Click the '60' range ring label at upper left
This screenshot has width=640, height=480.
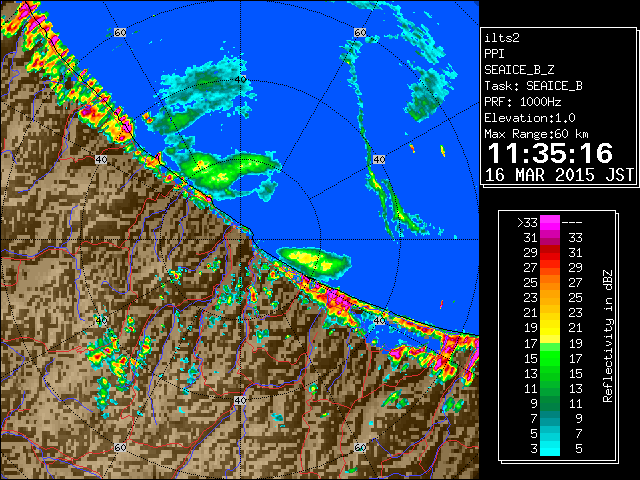coord(120,32)
